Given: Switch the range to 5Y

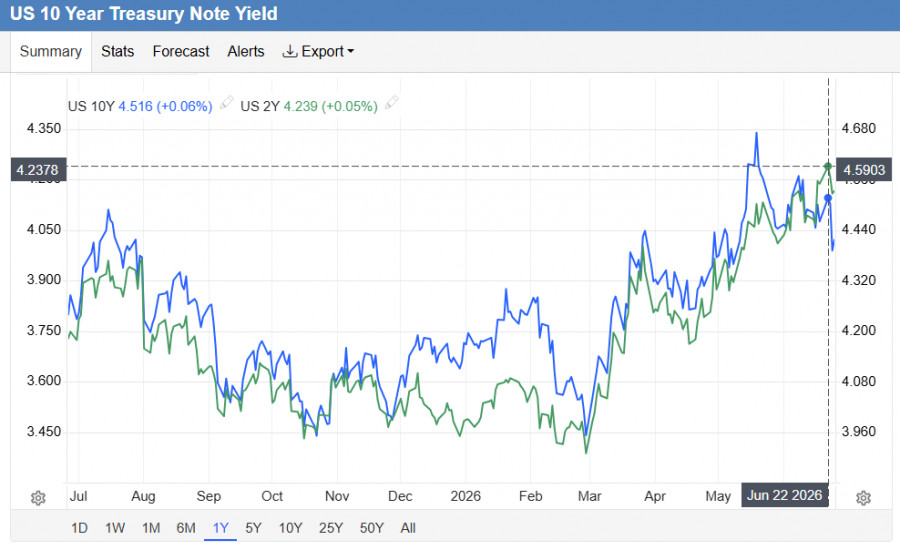Looking at the screenshot, I should pos(253,528).
